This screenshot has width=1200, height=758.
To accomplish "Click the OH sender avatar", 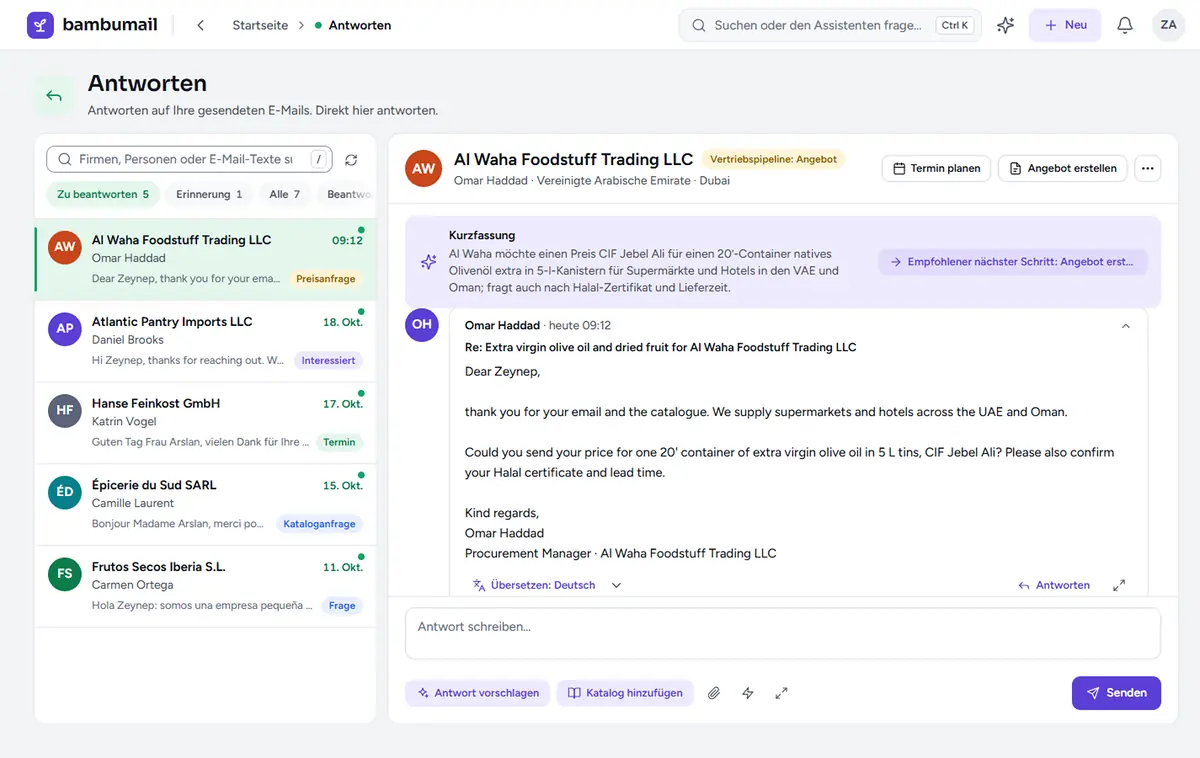I will click(422, 325).
